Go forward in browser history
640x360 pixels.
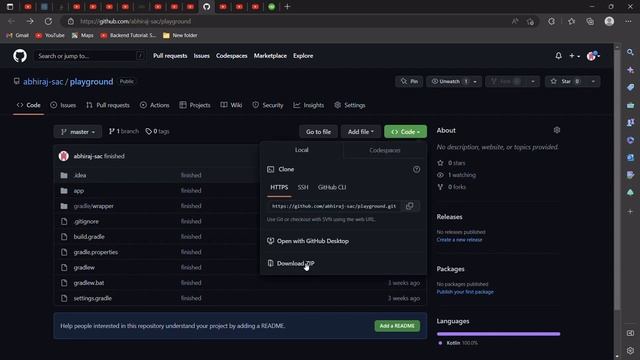30,21
